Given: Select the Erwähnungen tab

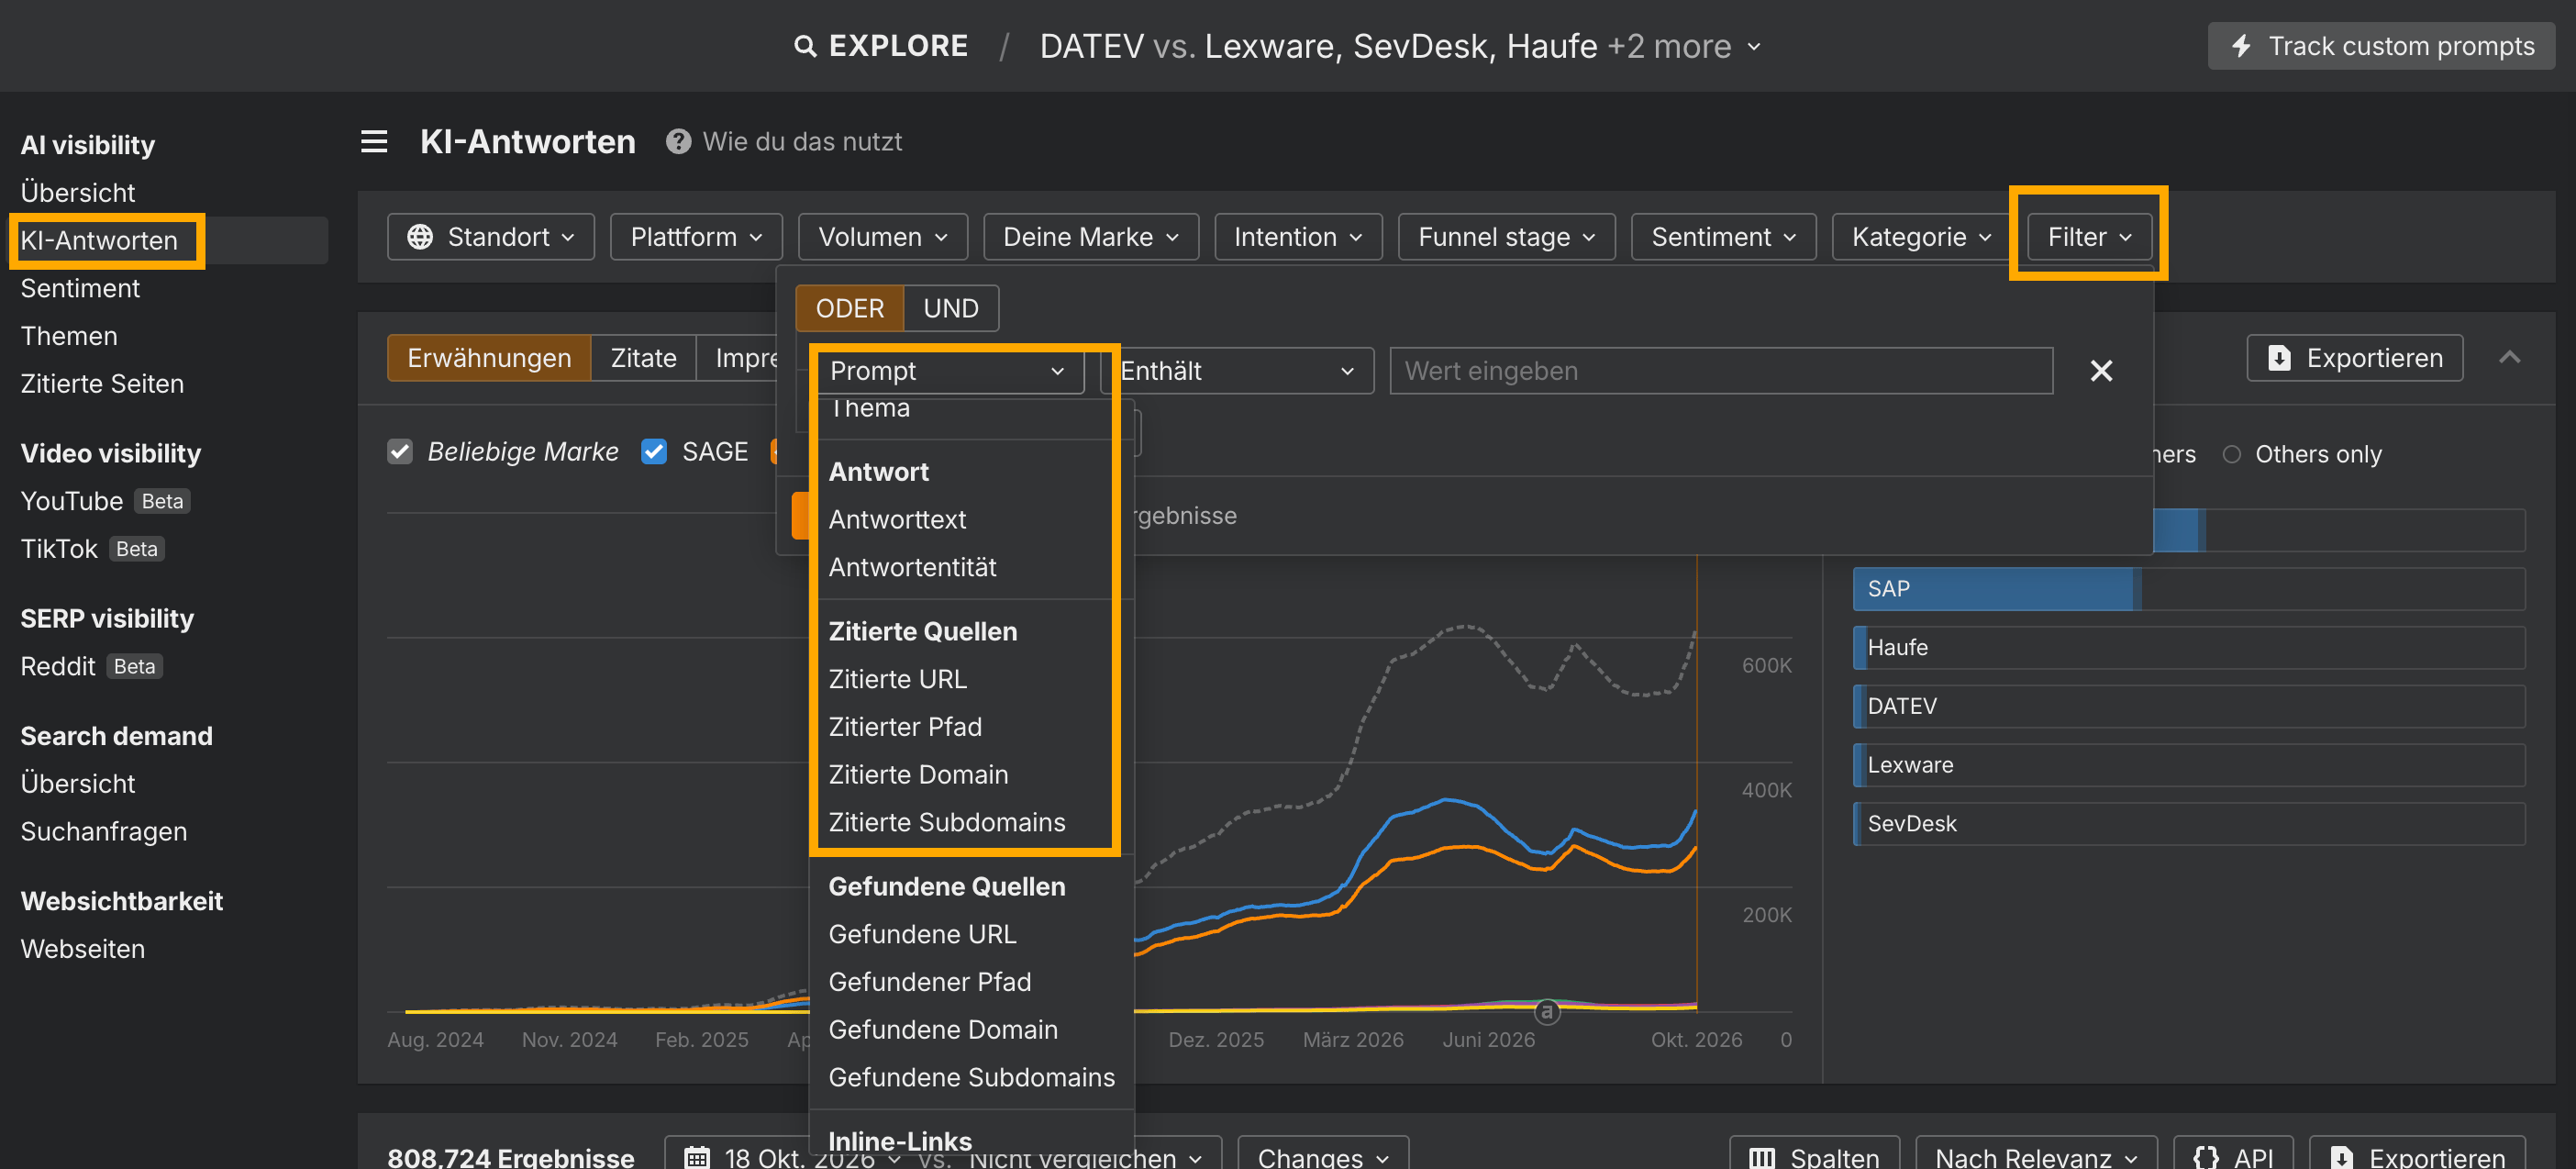Looking at the screenshot, I should (x=489, y=358).
